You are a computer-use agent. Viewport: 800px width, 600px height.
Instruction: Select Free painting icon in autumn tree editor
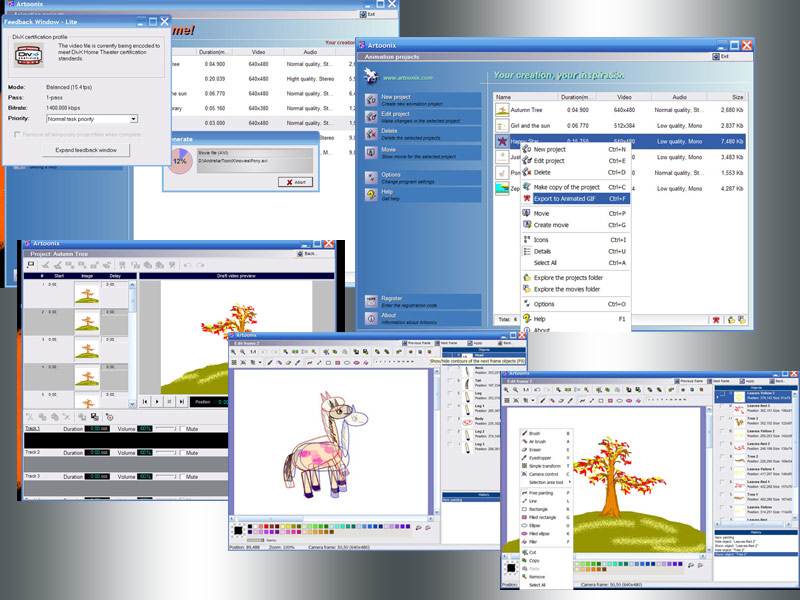coord(582,401)
